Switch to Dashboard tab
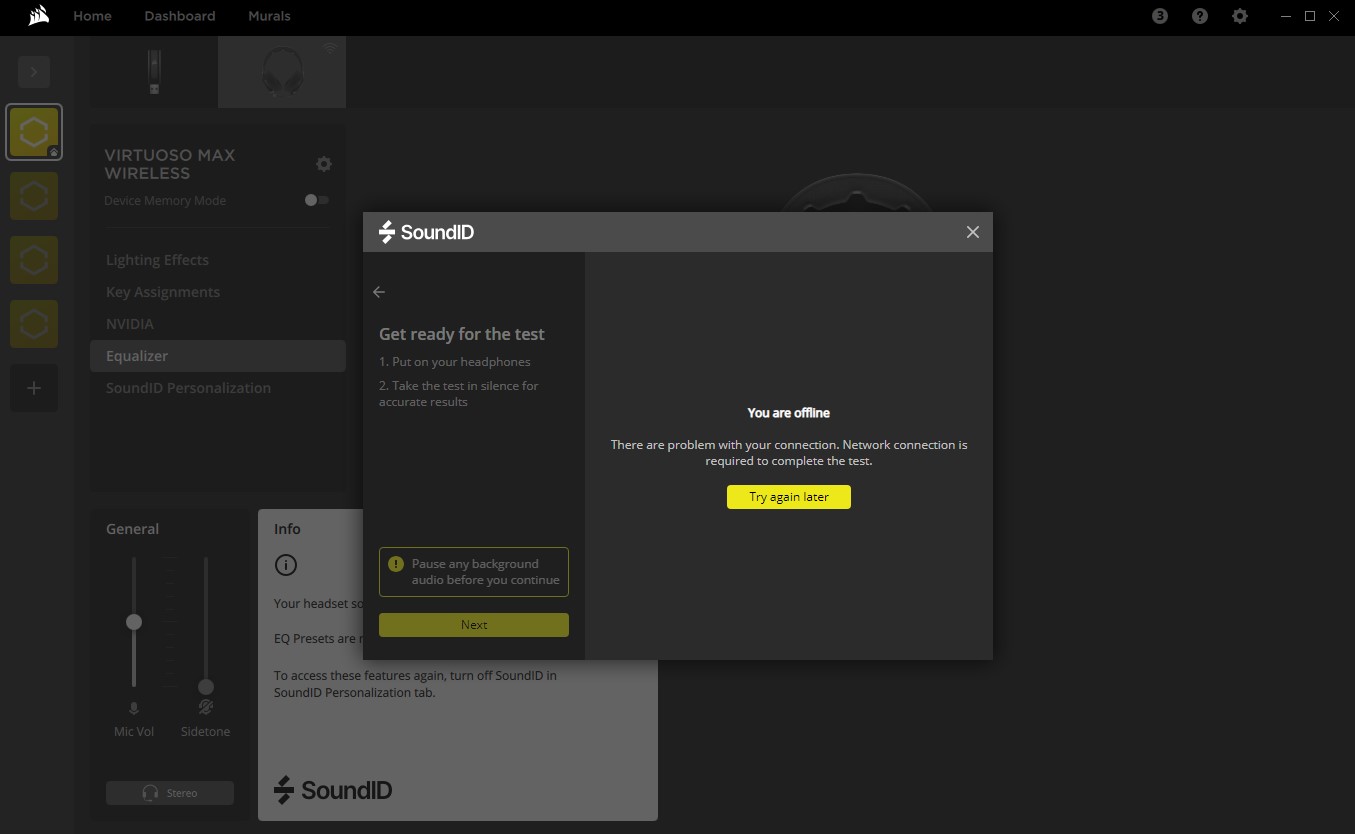Image resolution: width=1355 pixels, height=834 pixels. [x=180, y=16]
